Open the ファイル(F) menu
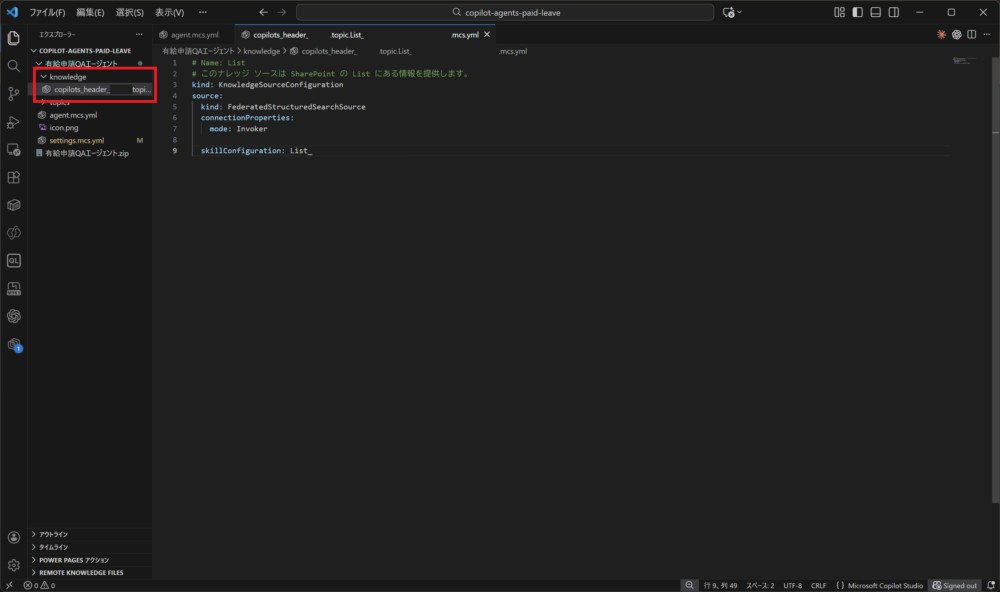Screen dimensions: 1000x592 click(x=47, y=12)
